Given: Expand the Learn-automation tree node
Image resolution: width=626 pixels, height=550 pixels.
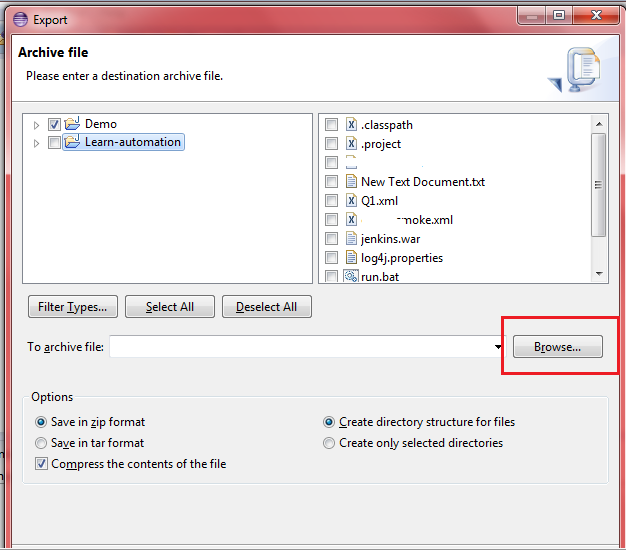Looking at the screenshot, I should (37, 143).
